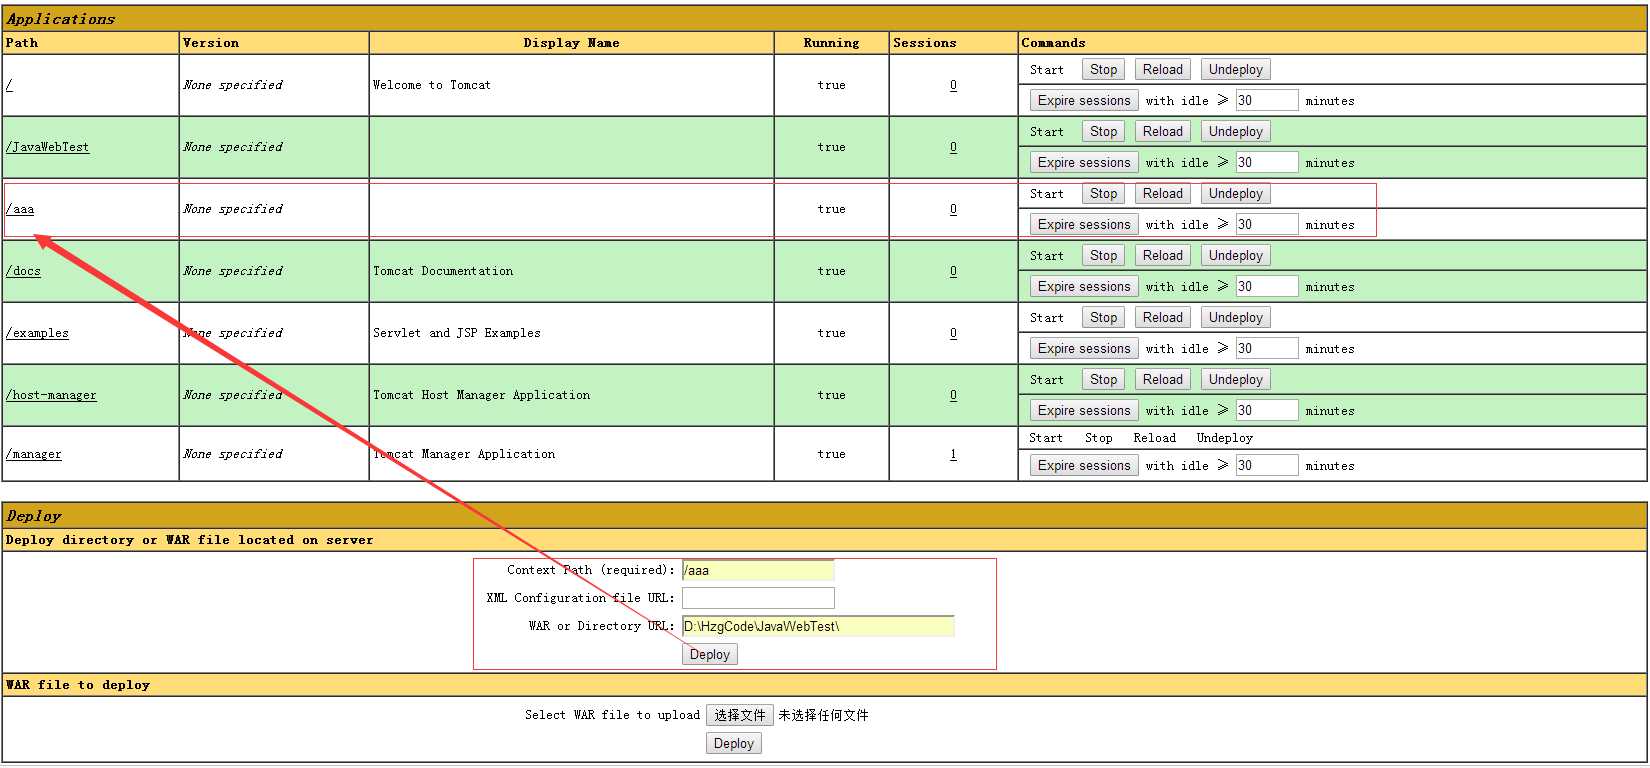This screenshot has height=768, width=1650.
Task: Undeploy the /aaa application
Action: [x=1235, y=193]
